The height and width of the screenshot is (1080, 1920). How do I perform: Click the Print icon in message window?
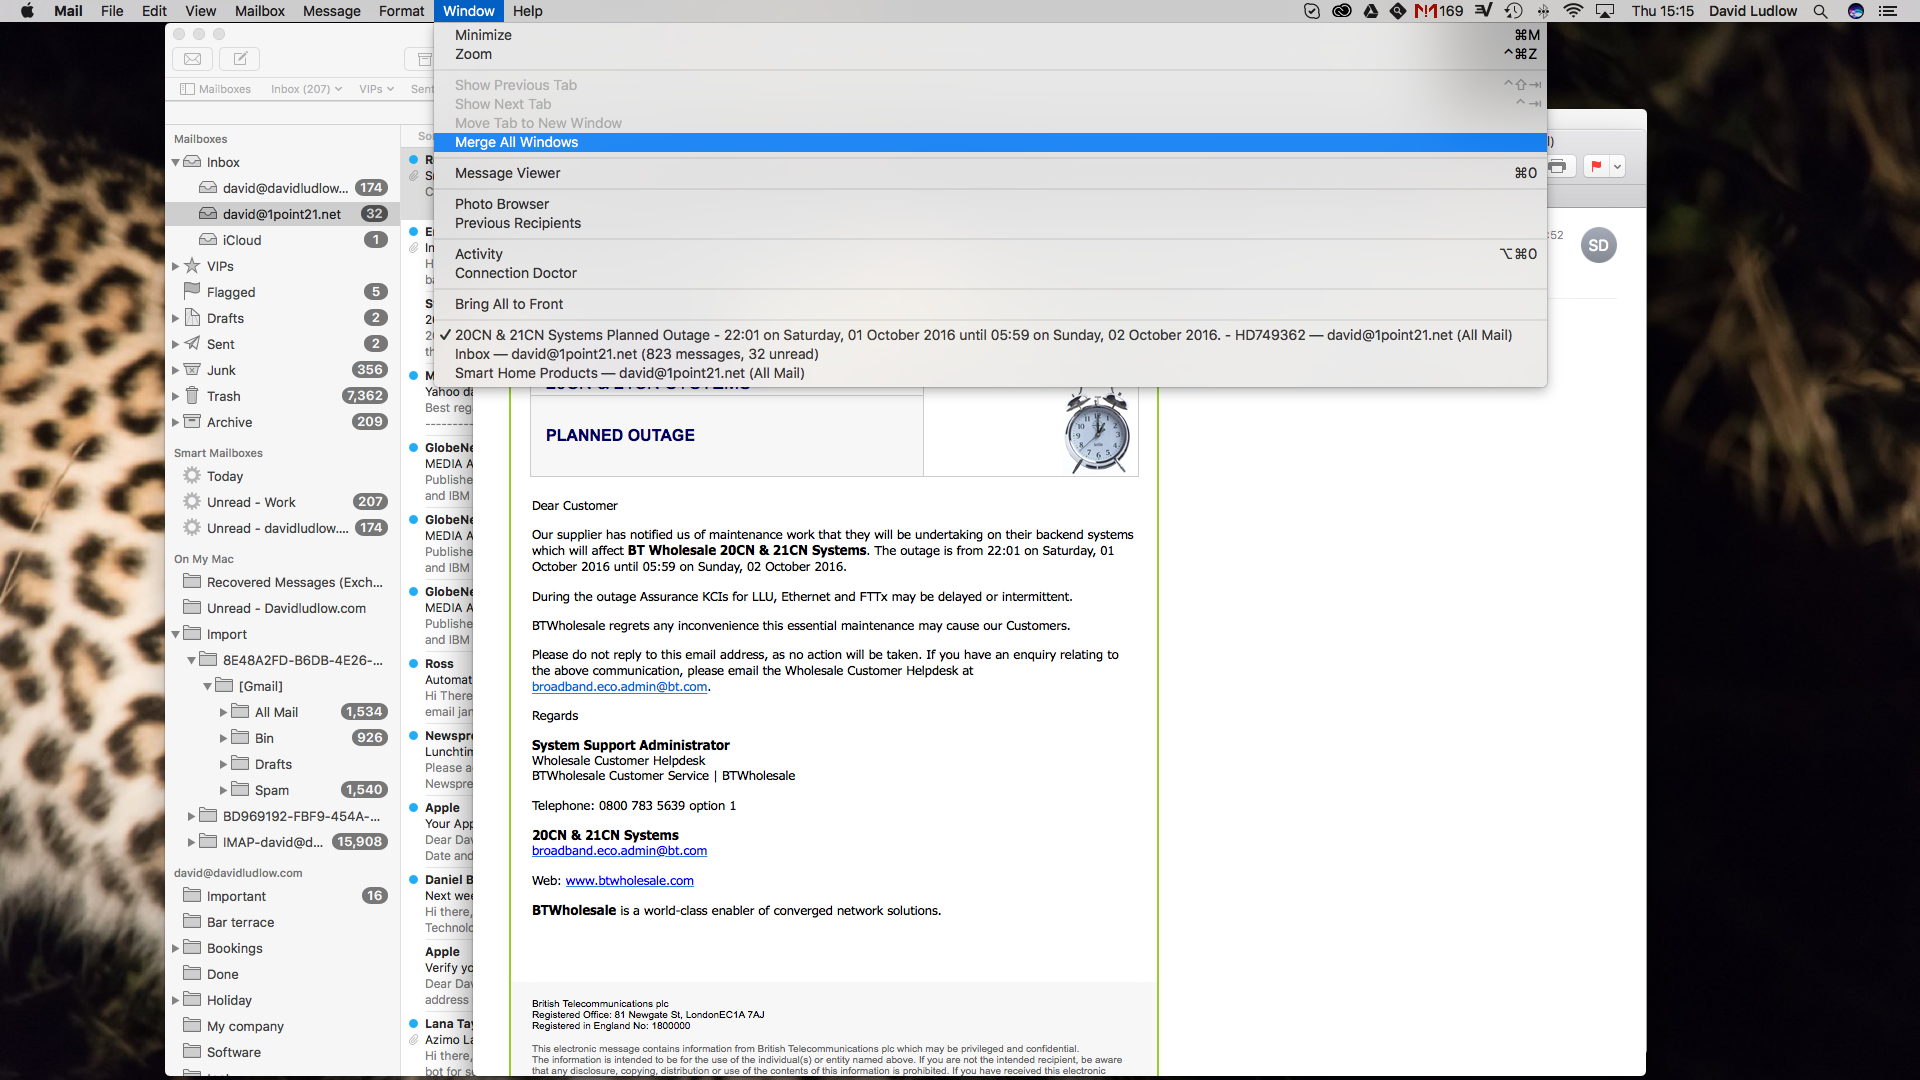pos(1558,167)
